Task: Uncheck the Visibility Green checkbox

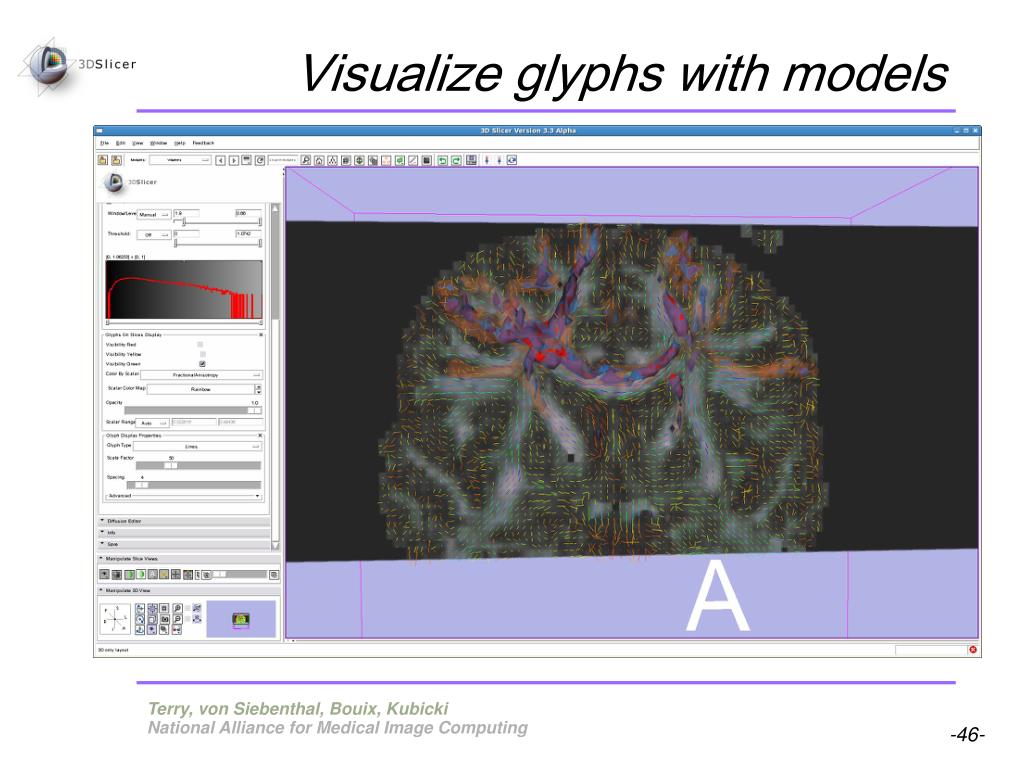Action: pyautogui.click(x=202, y=364)
